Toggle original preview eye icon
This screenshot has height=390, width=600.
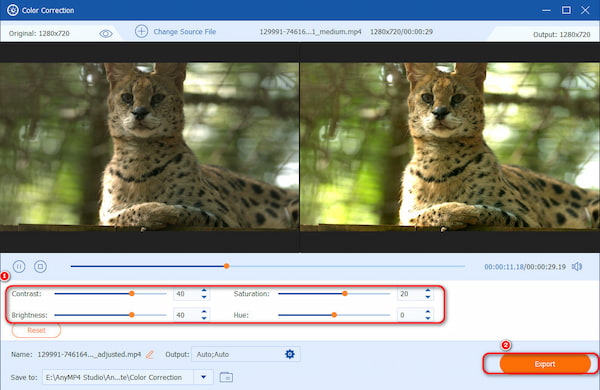click(106, 34)
